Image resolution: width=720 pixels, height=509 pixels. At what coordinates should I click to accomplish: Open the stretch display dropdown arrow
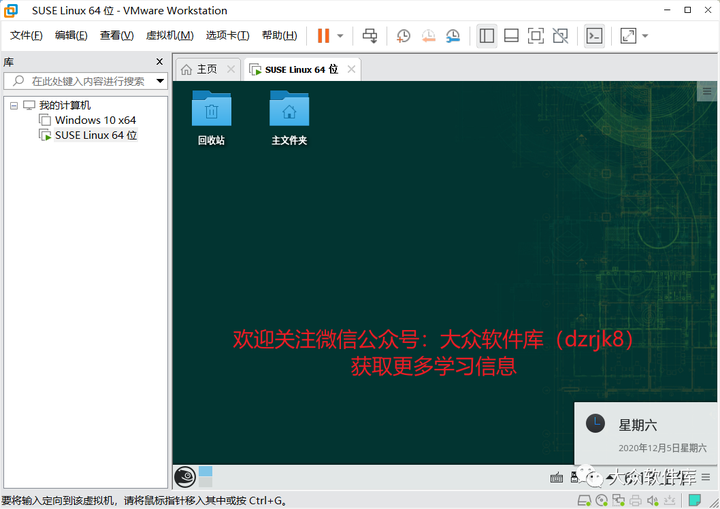[645, 36]
